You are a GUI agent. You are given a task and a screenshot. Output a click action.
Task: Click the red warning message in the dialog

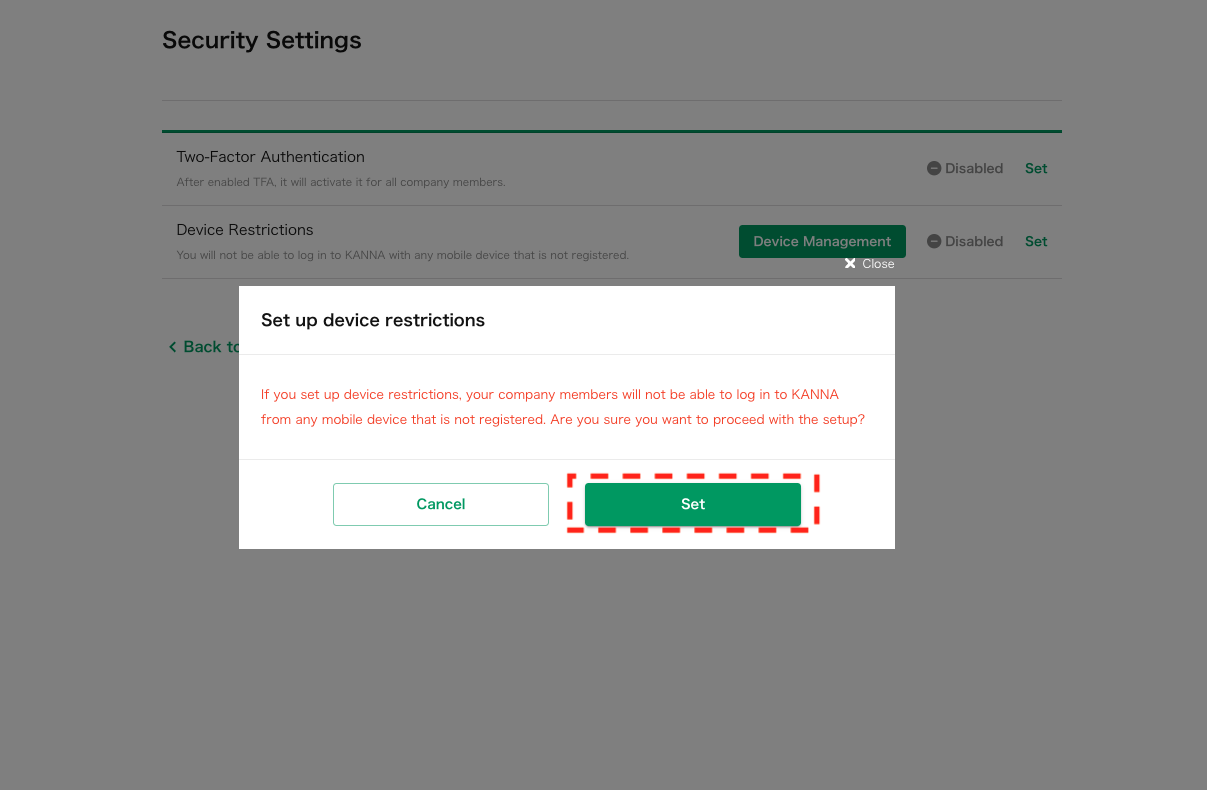pos(562,407)
